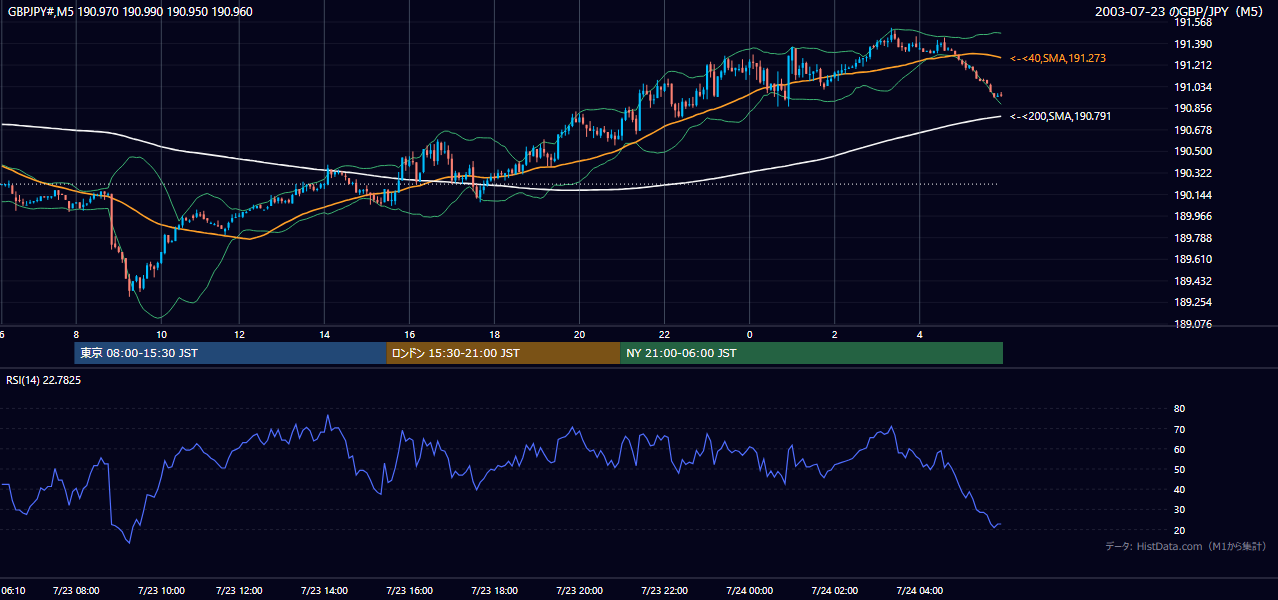The width and height of the screenshot is (1278, 600).
Task: Click RSI scale value 80
Action: (1179, 409)
